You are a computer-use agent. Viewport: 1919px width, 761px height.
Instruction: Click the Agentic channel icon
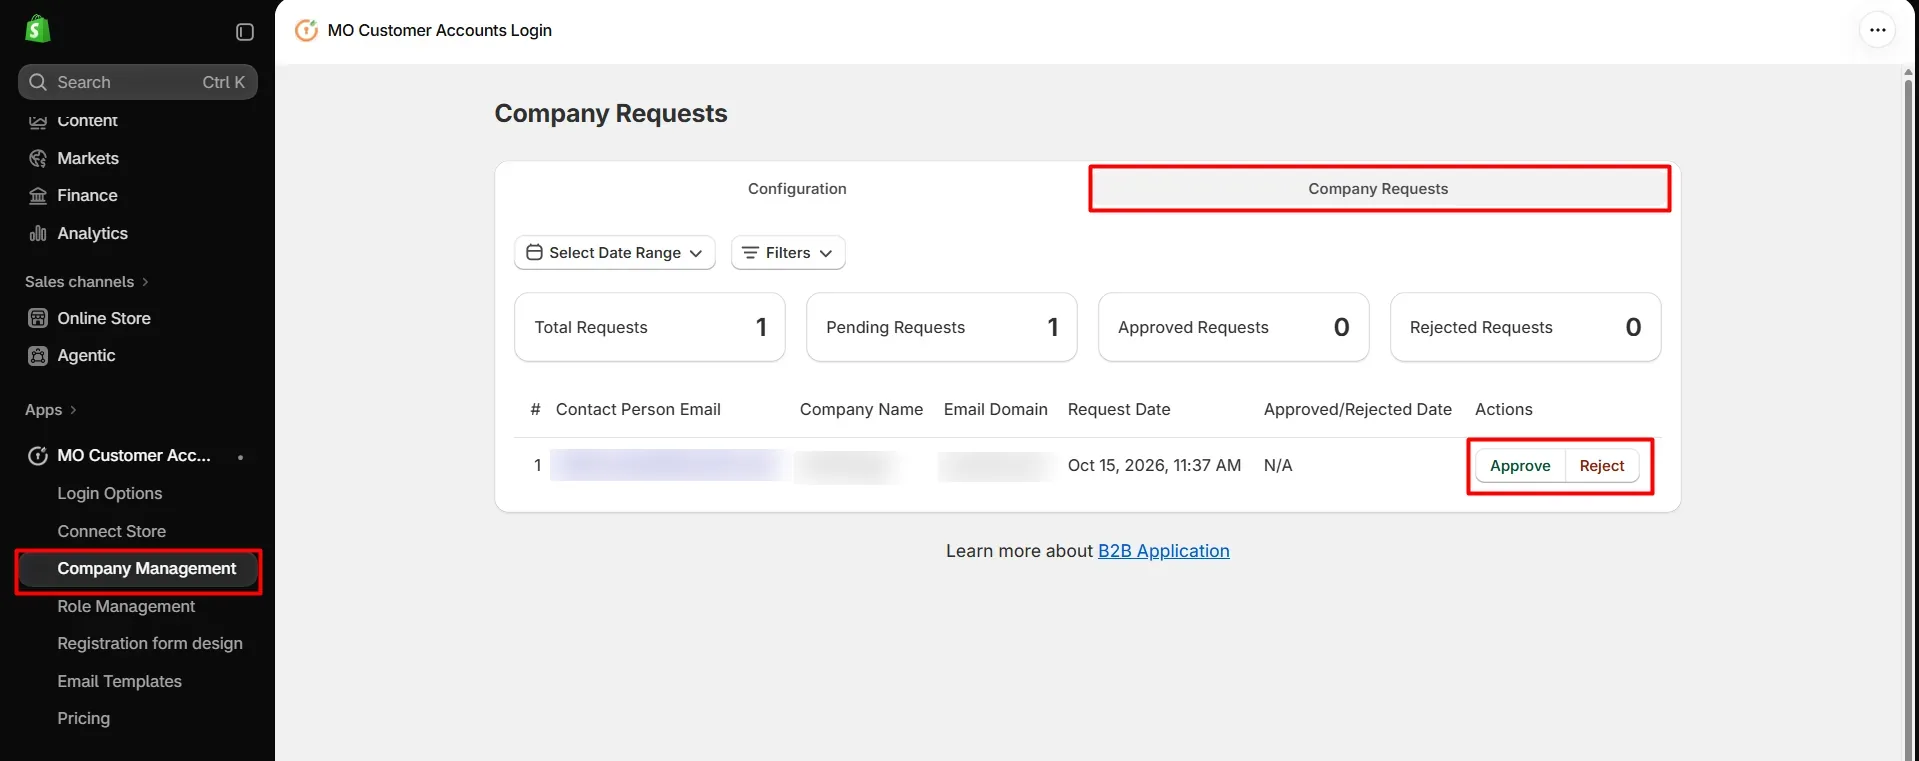tap(38, 355)
